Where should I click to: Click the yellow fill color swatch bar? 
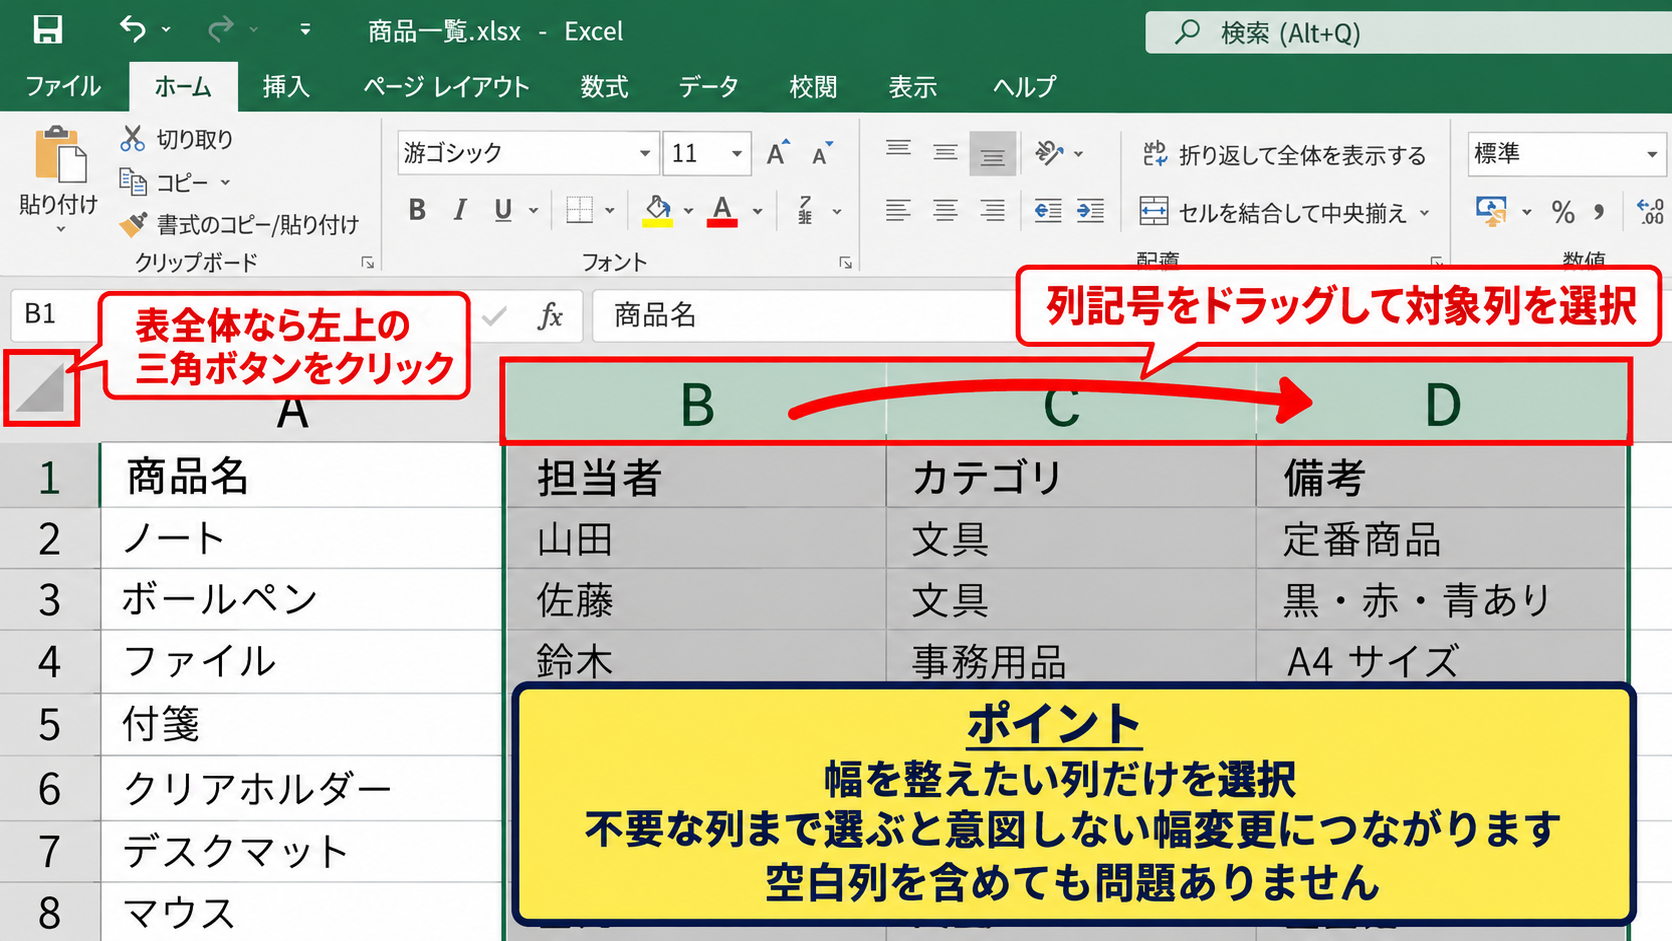click(x=657, y=223)
